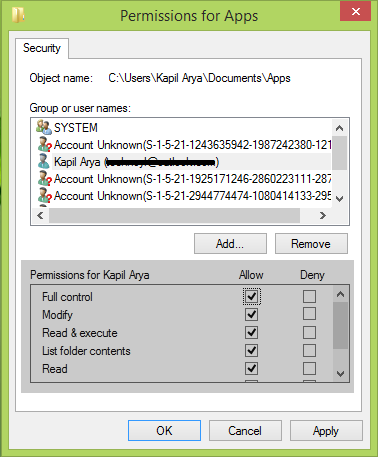378x457 pixels.
Task: Check Deny for List folder contents
Action: point(309,350)
